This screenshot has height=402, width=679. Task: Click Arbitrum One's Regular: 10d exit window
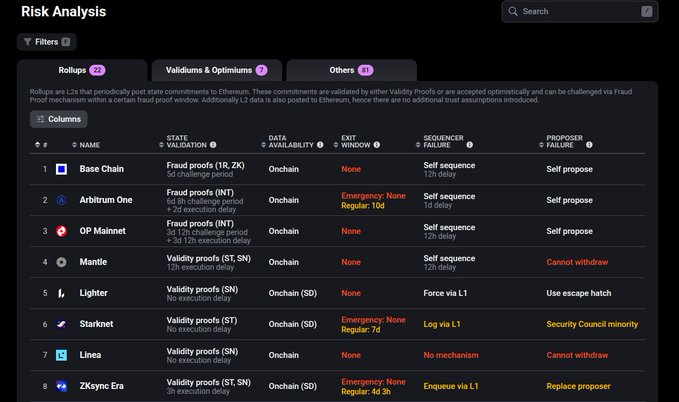[362, 206]
